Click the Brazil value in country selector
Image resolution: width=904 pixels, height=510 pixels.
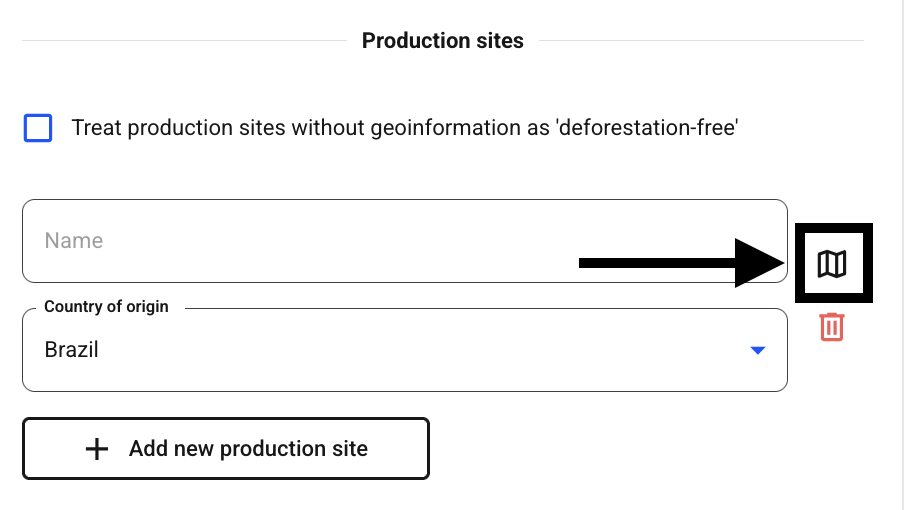coord(71,350)
